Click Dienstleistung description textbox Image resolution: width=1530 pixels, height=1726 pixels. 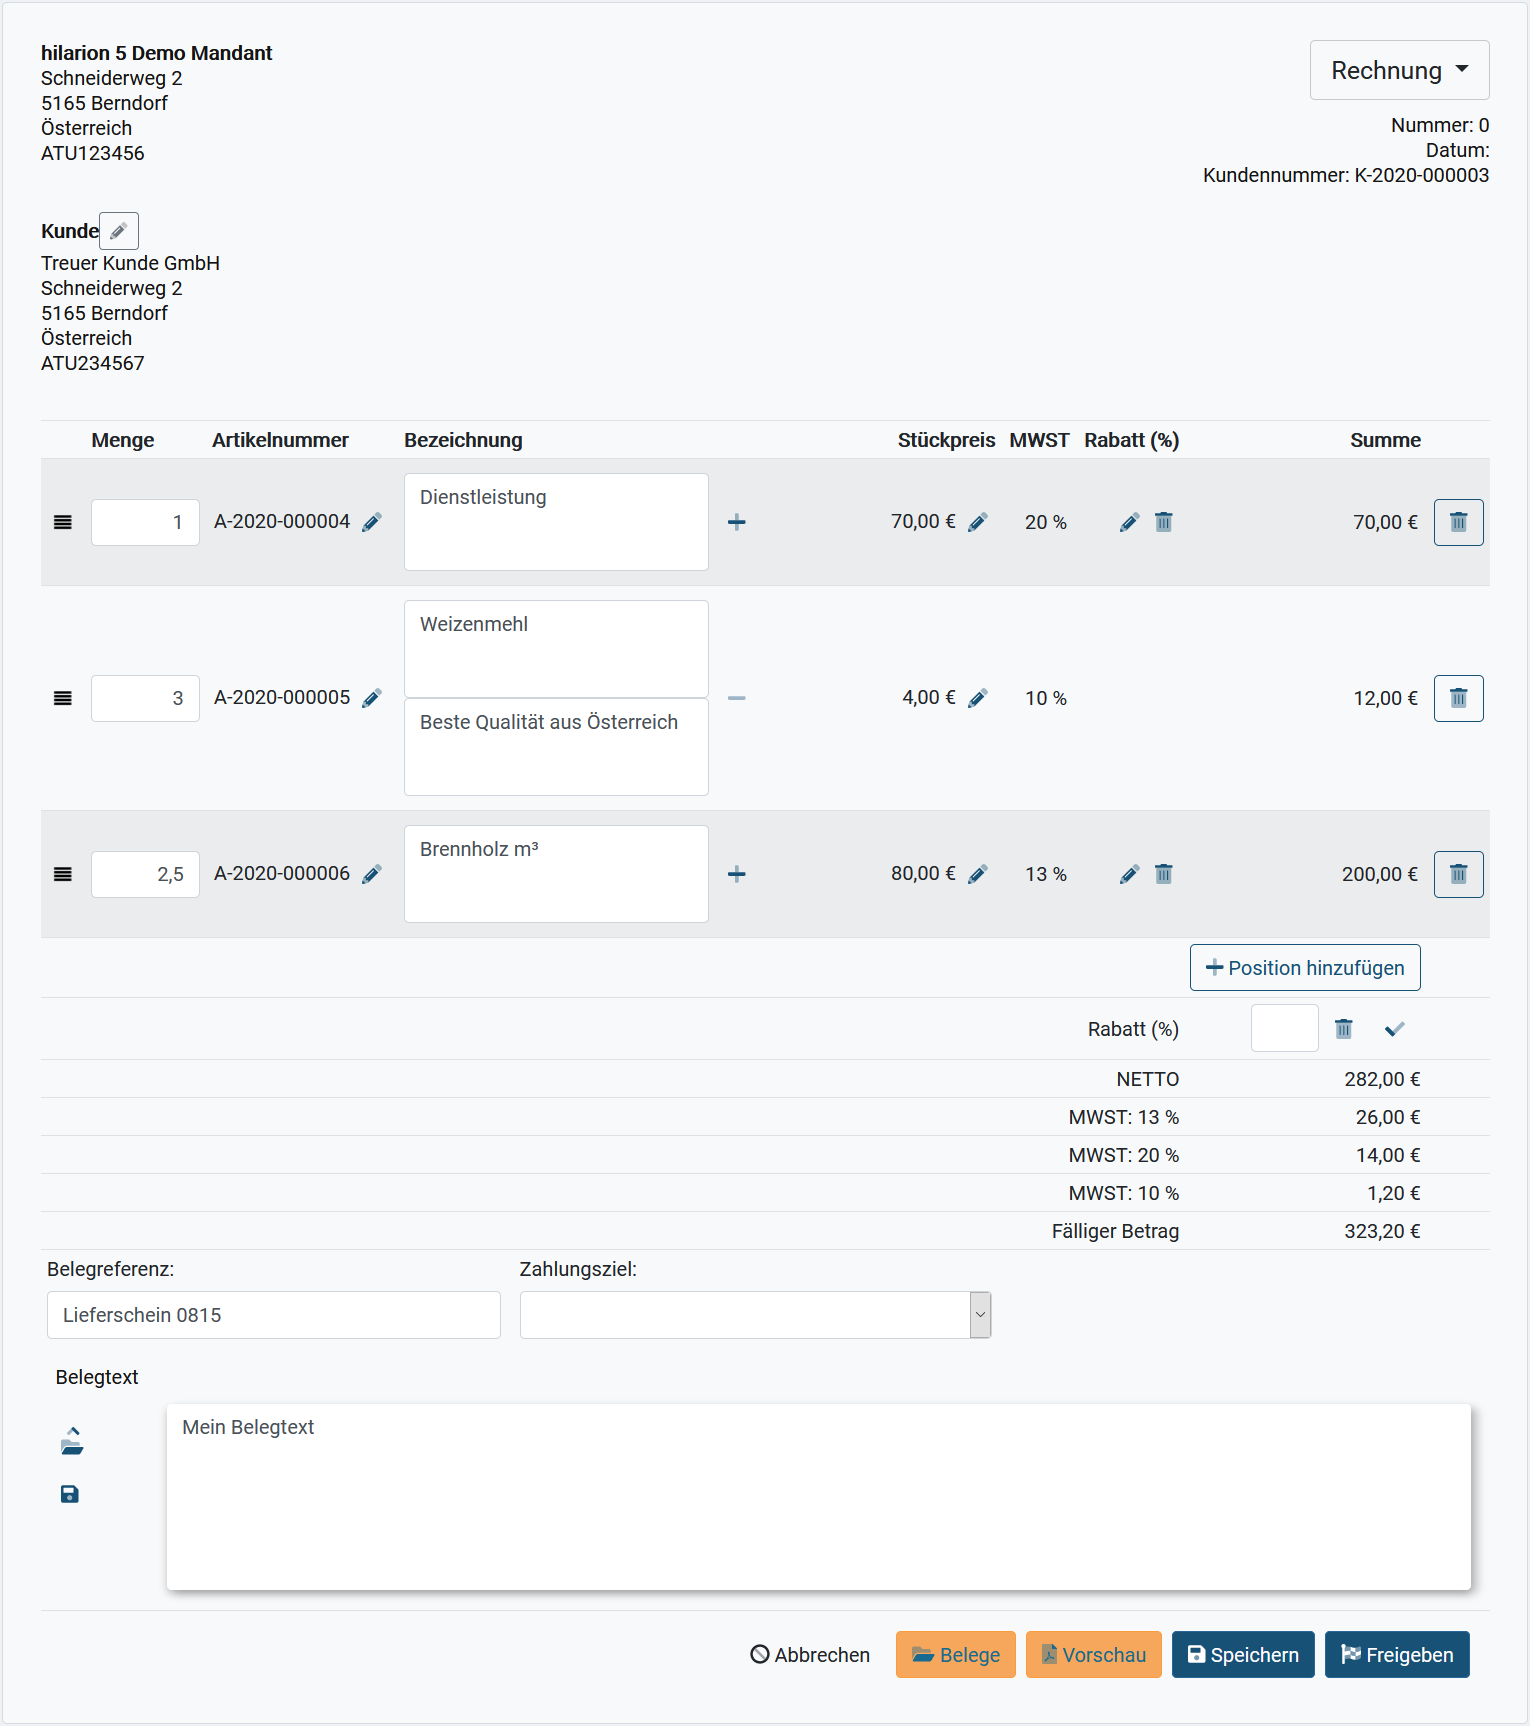556,522
